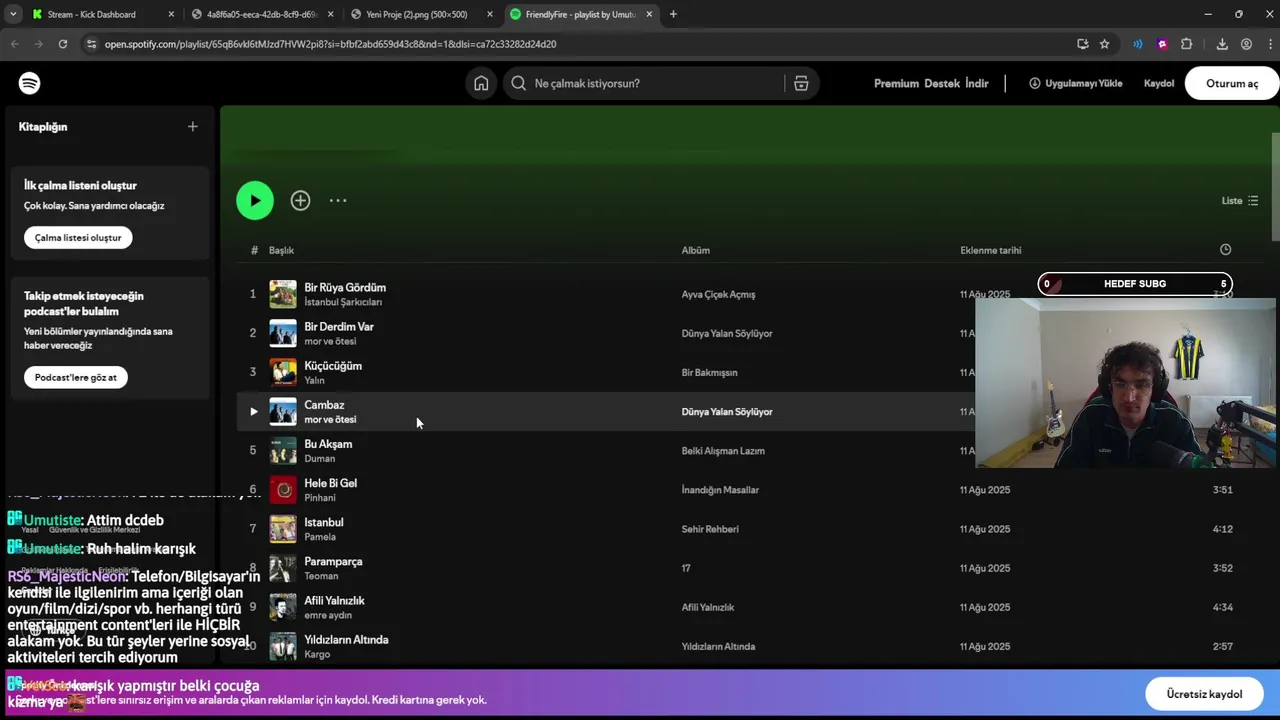Image resolution: width=1280 pixels, height=720 pixels.
Task: Open the Premium link
Action: [x=896, y=83]
